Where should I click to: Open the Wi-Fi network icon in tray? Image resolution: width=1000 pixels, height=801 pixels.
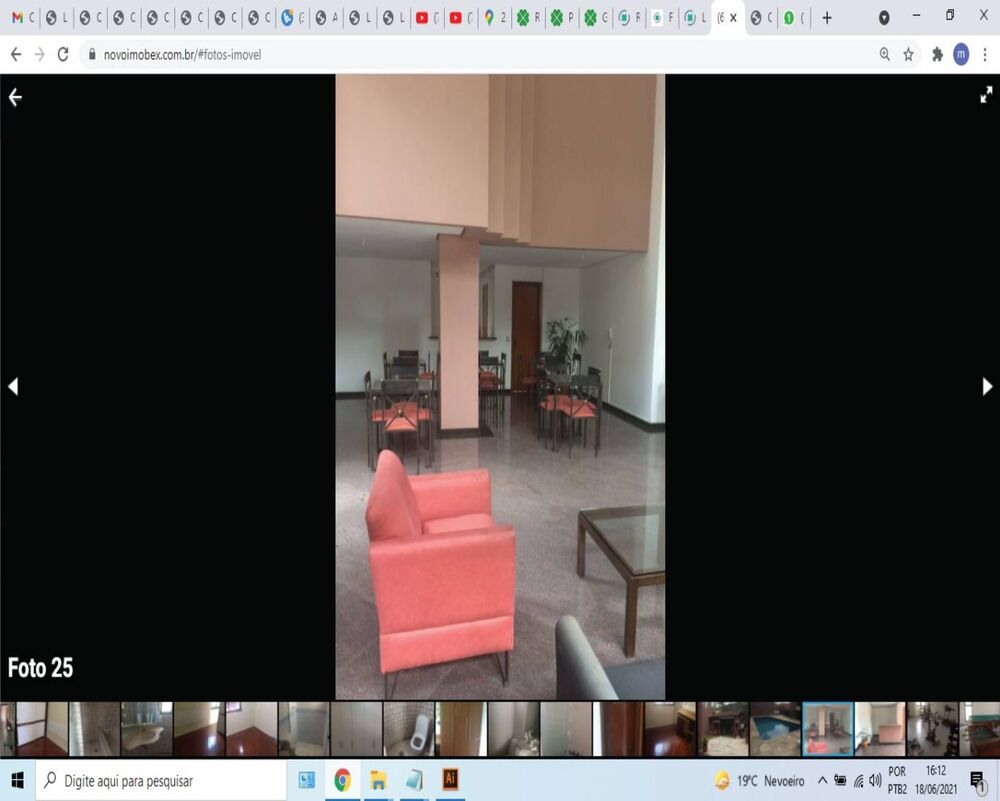point(858,781)
